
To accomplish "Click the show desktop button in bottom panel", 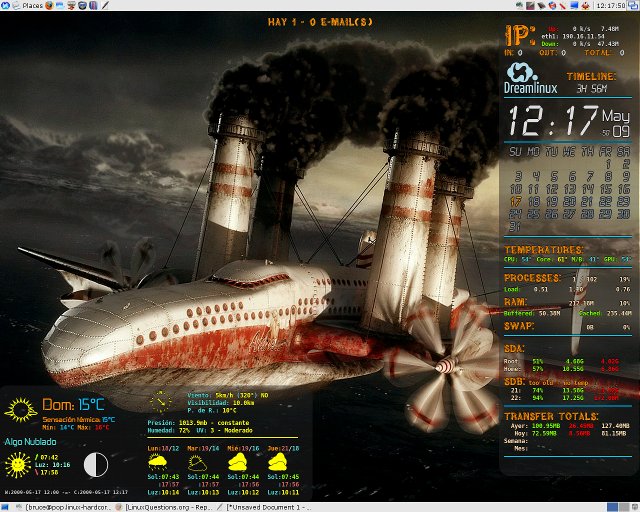I will click(x=5, y=508).
